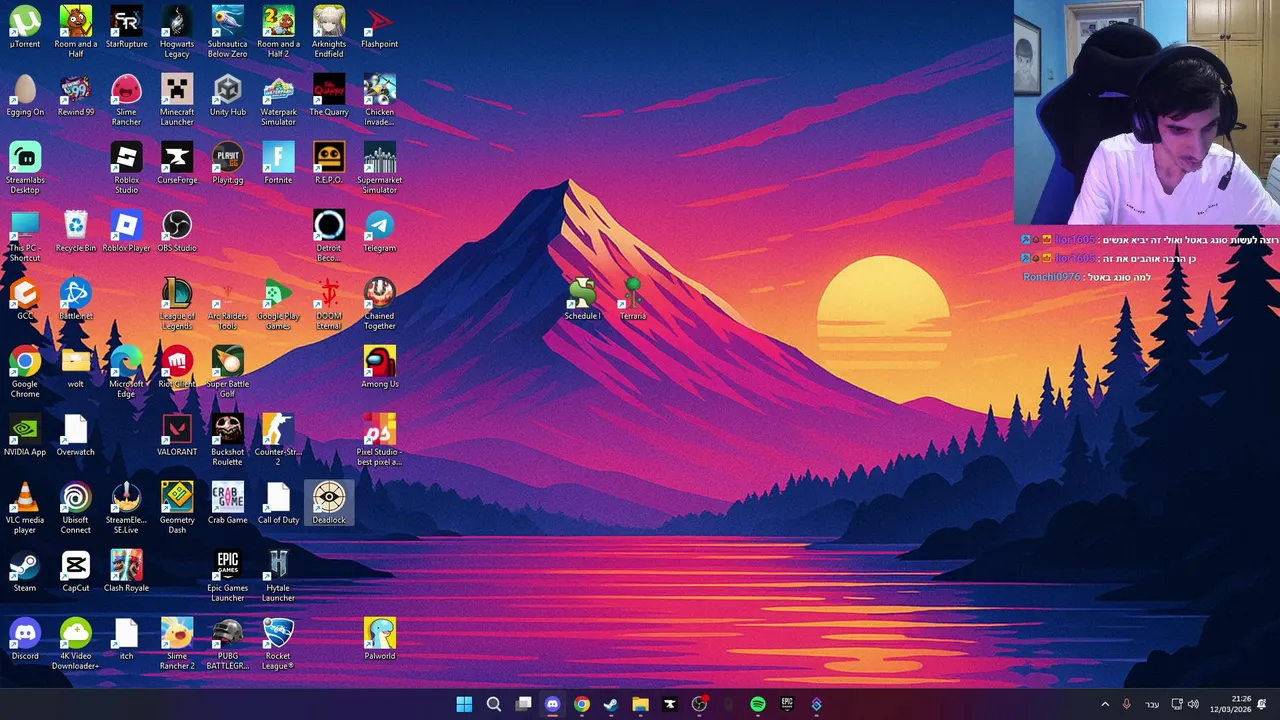Select the Recycle Bin icon

pos(76,231)
